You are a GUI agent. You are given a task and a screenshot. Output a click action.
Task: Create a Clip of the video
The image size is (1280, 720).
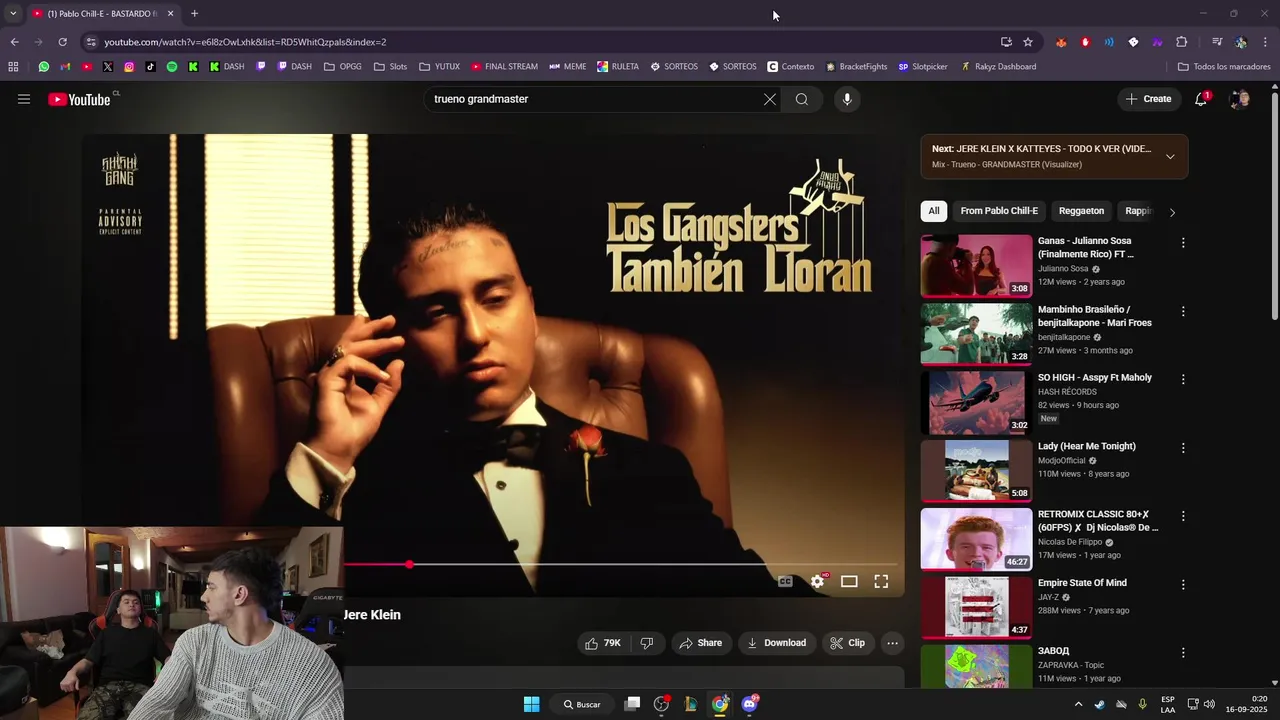(847, 643)
